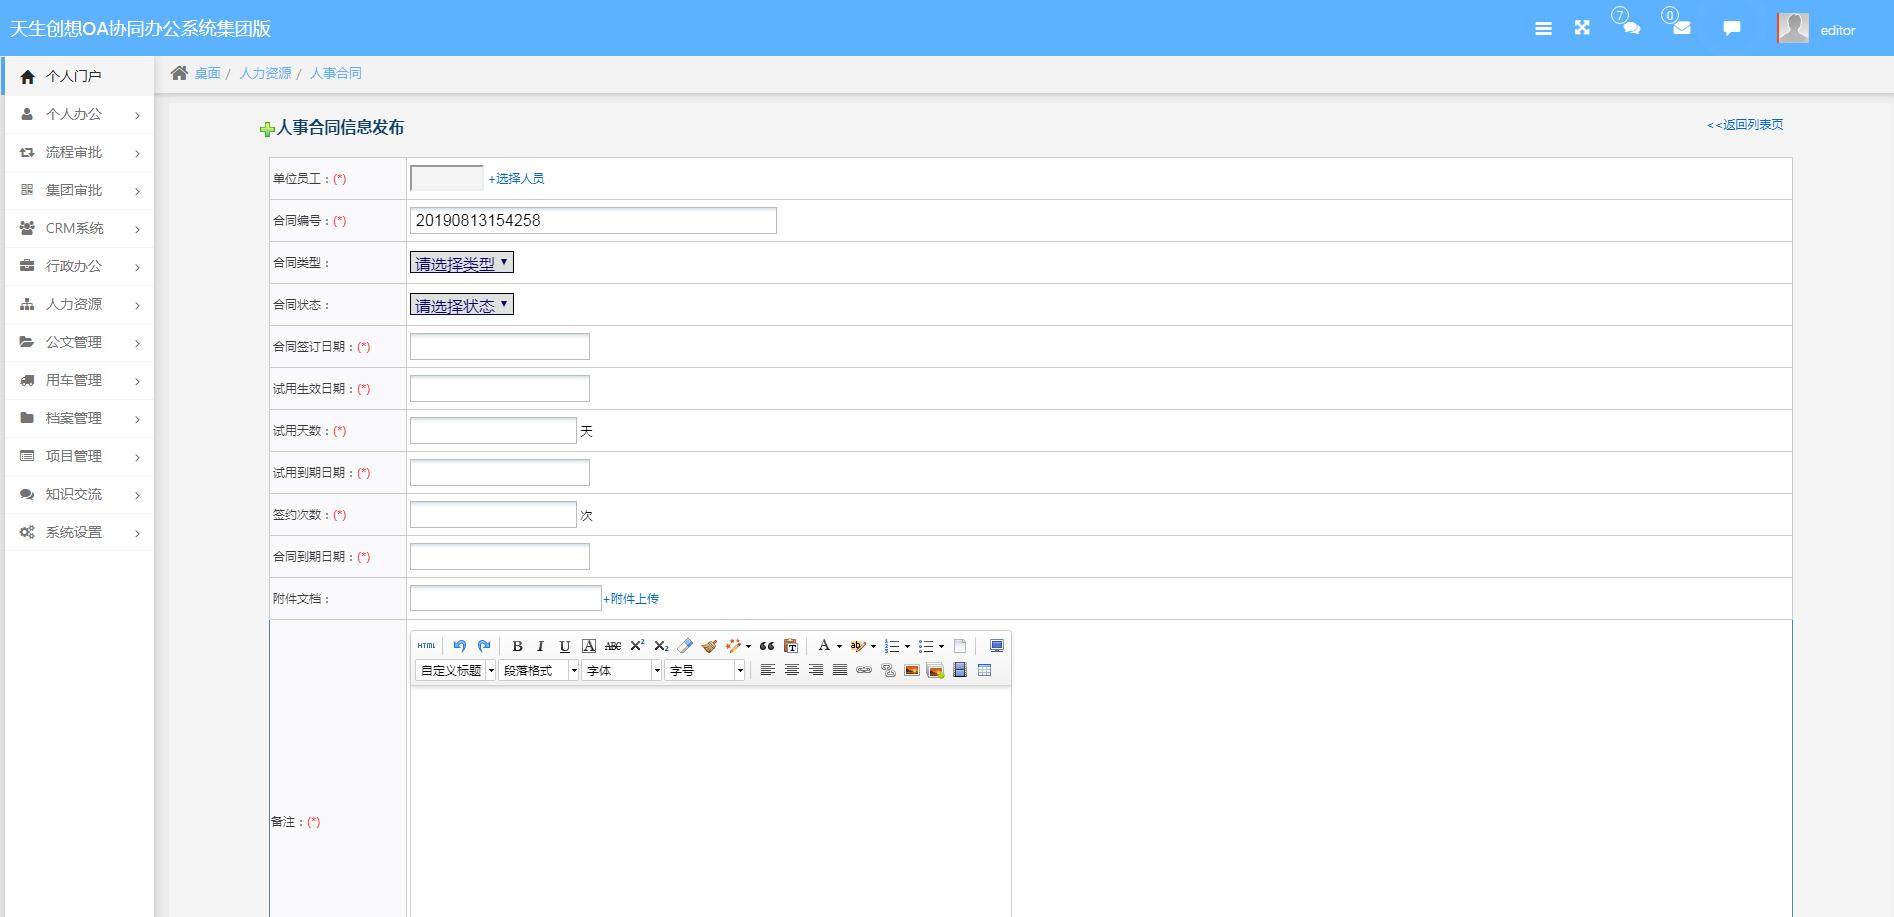Open the font color picker

click(824, 646)
